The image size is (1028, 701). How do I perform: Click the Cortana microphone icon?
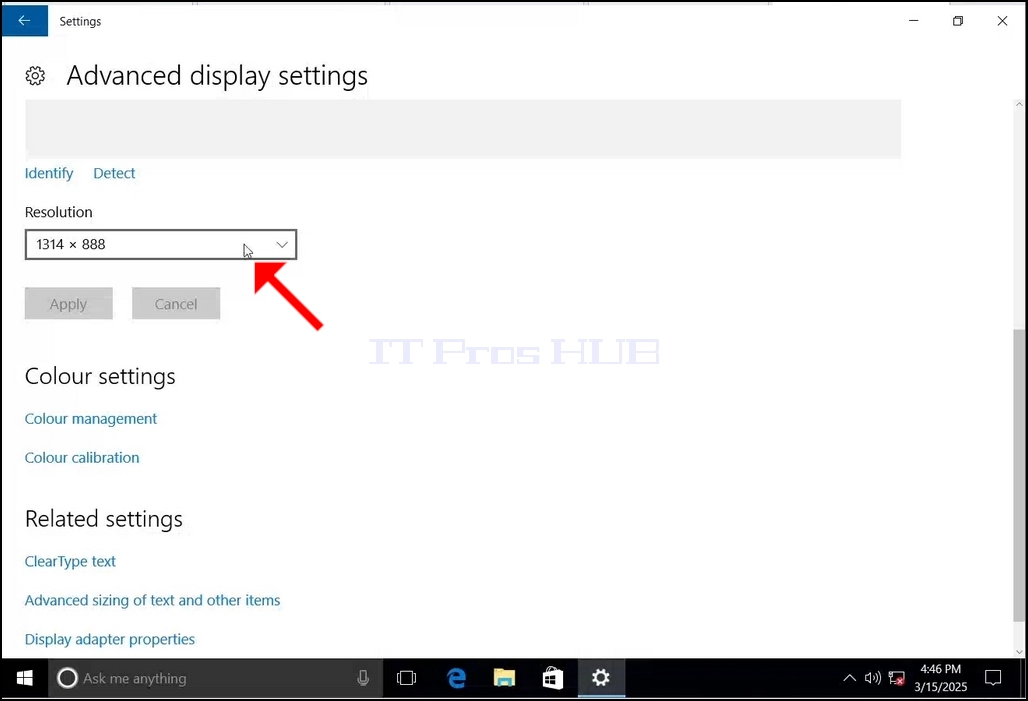[x=363, y=678]
